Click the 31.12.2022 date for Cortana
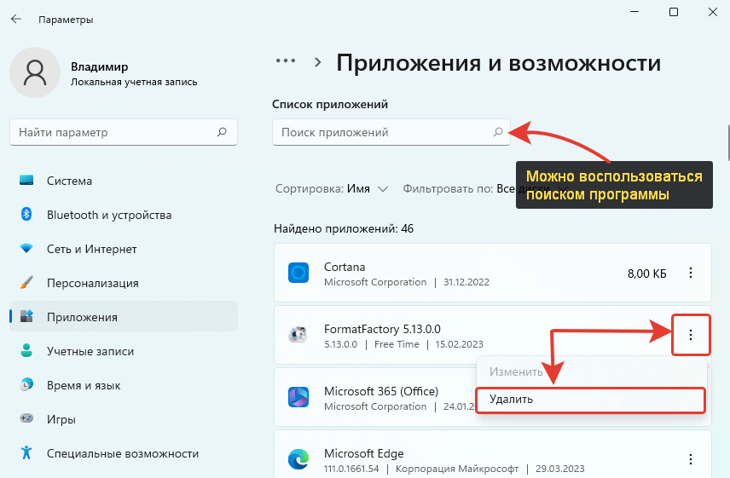 tap(466, 282)
